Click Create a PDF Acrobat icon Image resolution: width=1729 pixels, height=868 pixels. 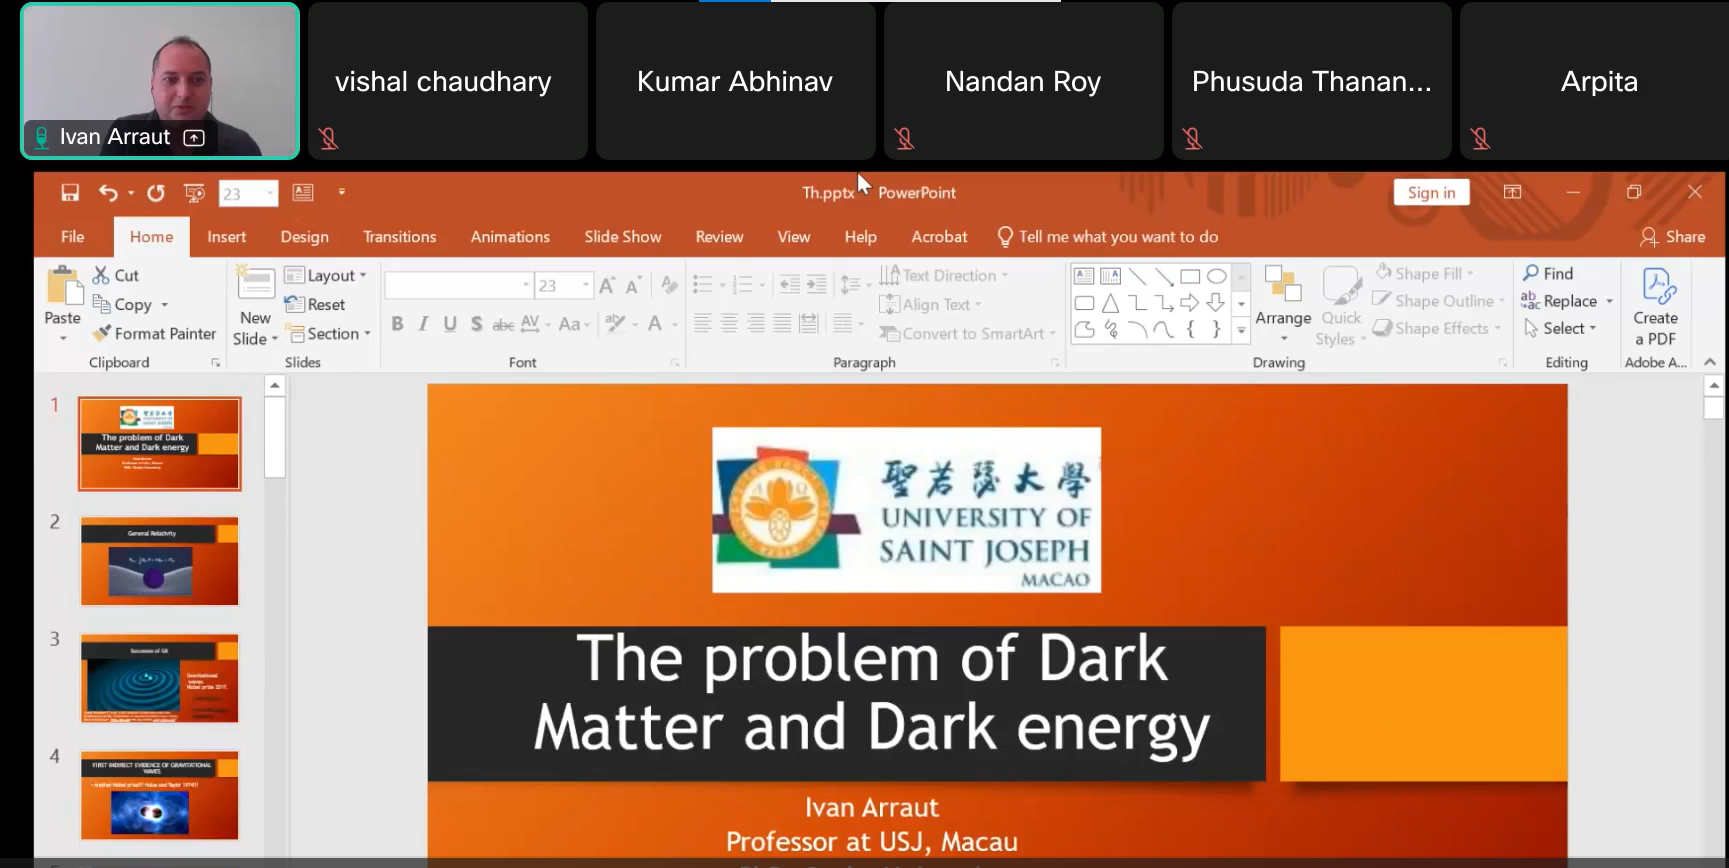tap(1658, 287)
